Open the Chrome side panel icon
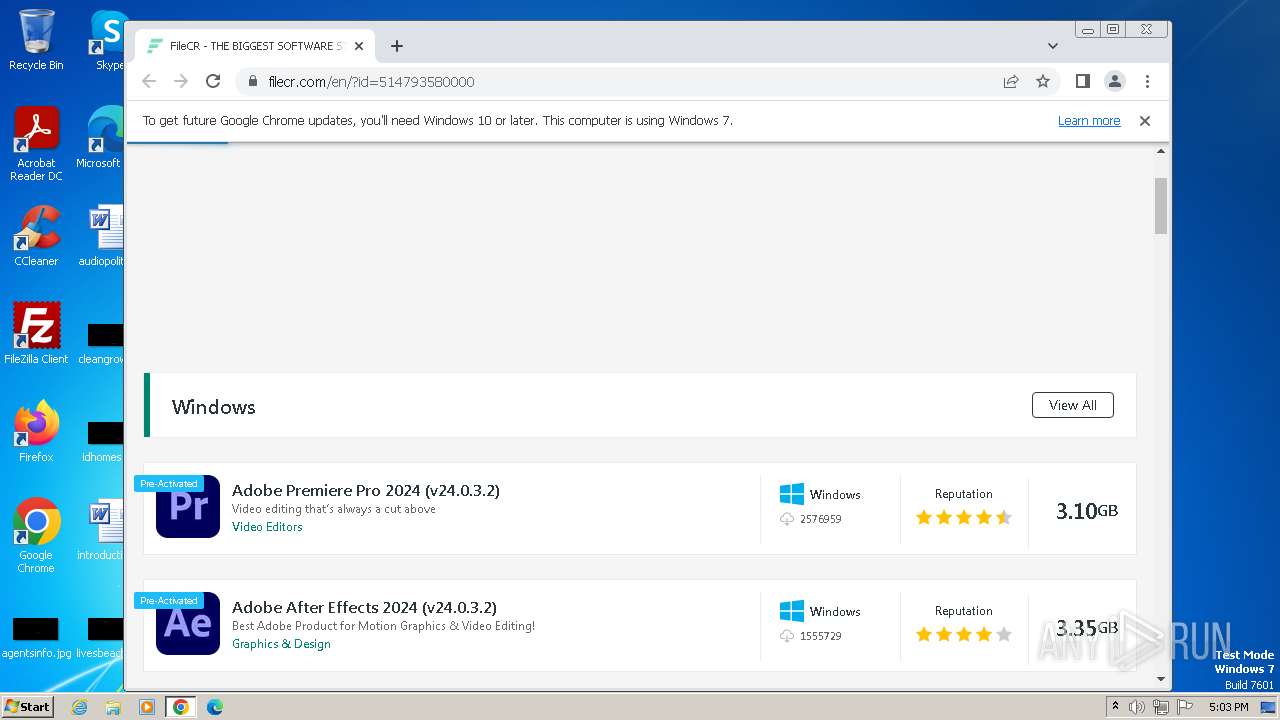Viewport: 1280px width, 720px height. click(1082, 81)
